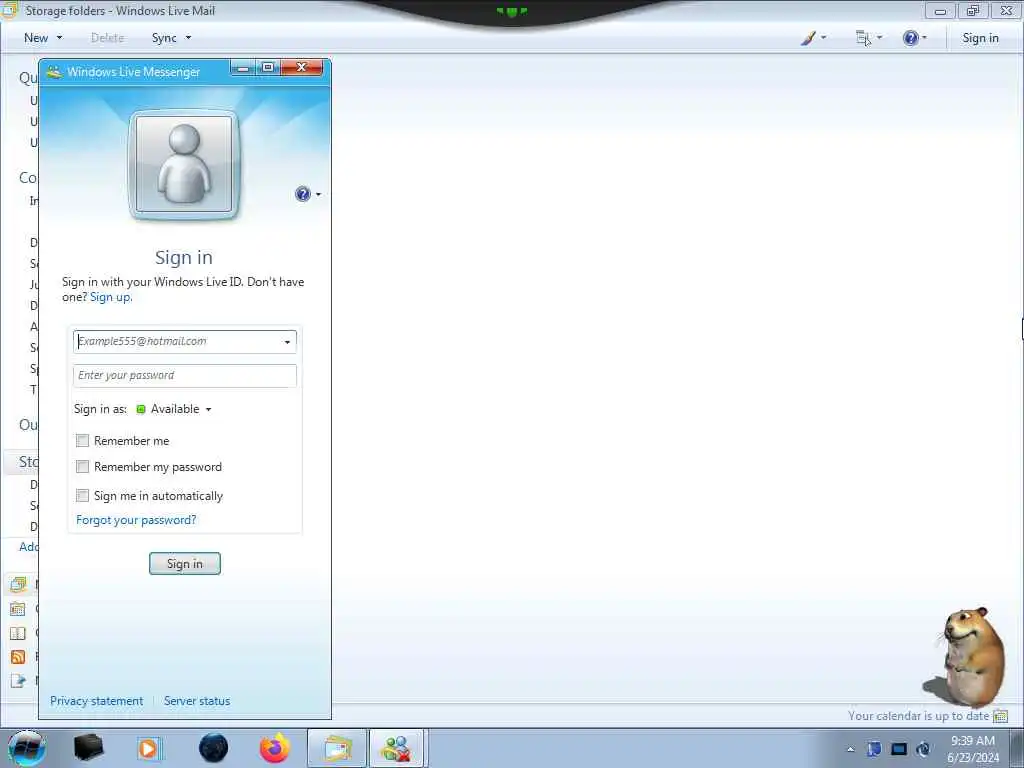Open Forgot your password link
The width and height of the screenshot is (1024, 768).
(136, 520)
